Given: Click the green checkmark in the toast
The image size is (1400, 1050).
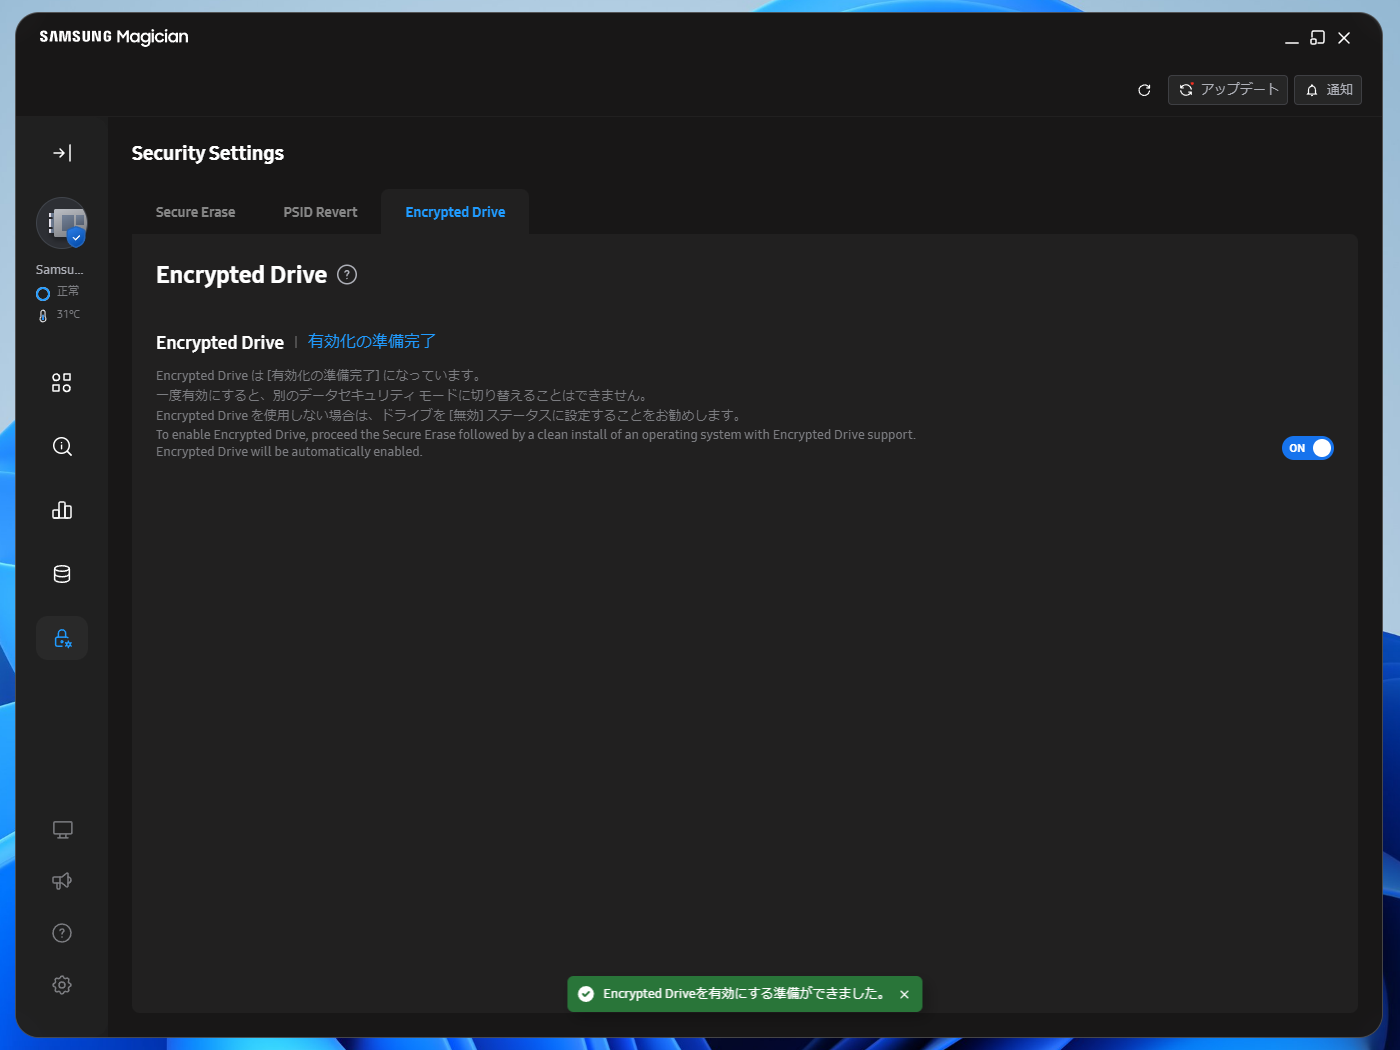Looking at the screenshot, I should pyautogui.click(x=586, y=994).
